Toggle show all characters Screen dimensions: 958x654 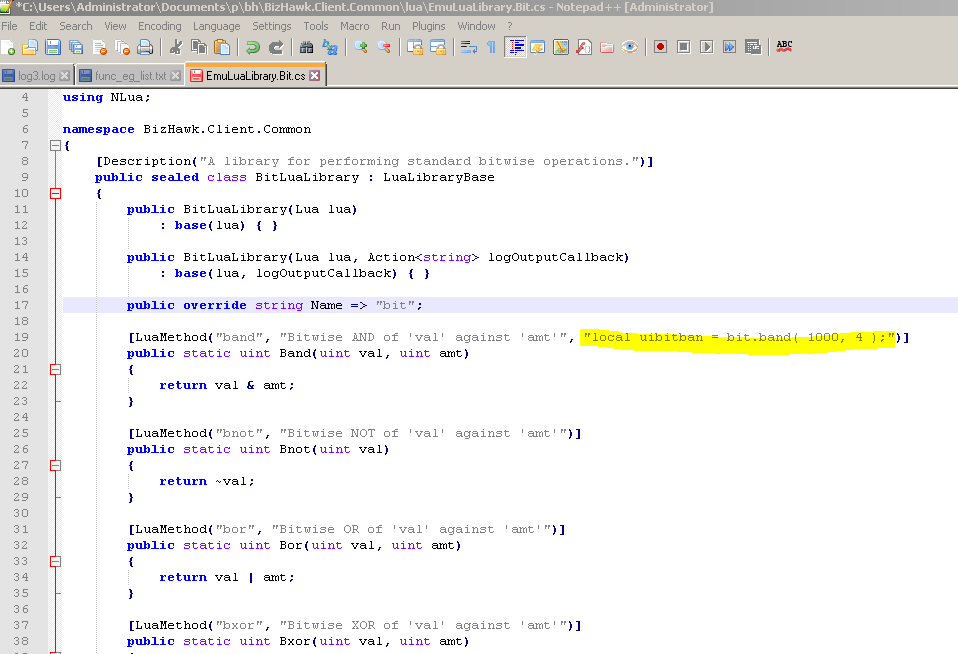pos(490,46)
